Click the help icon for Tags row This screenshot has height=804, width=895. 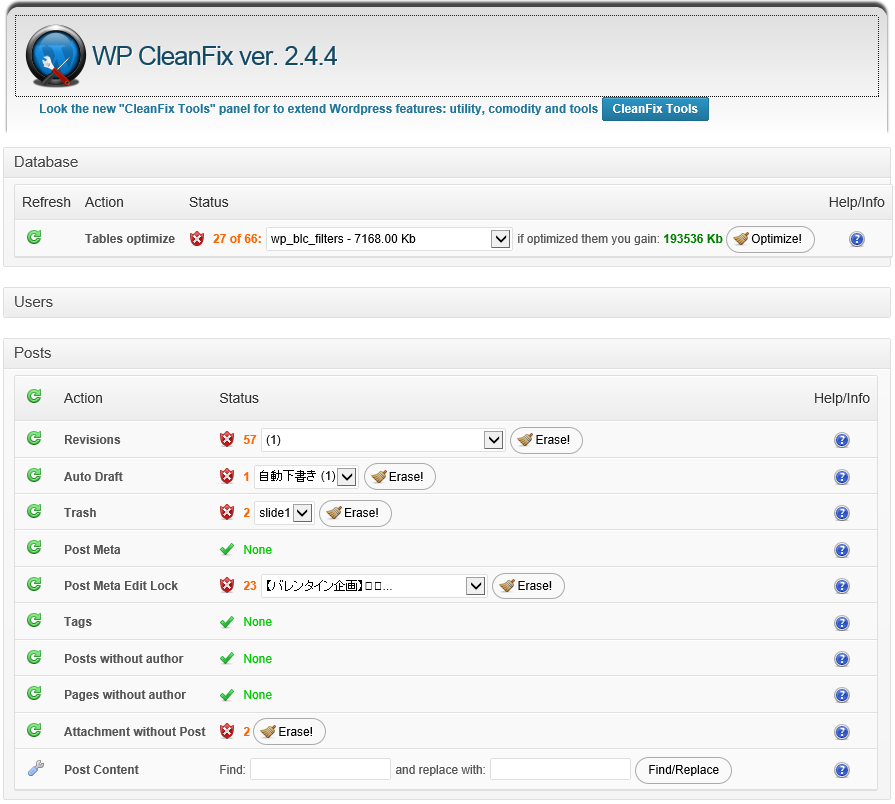click(x=841, y=623)
